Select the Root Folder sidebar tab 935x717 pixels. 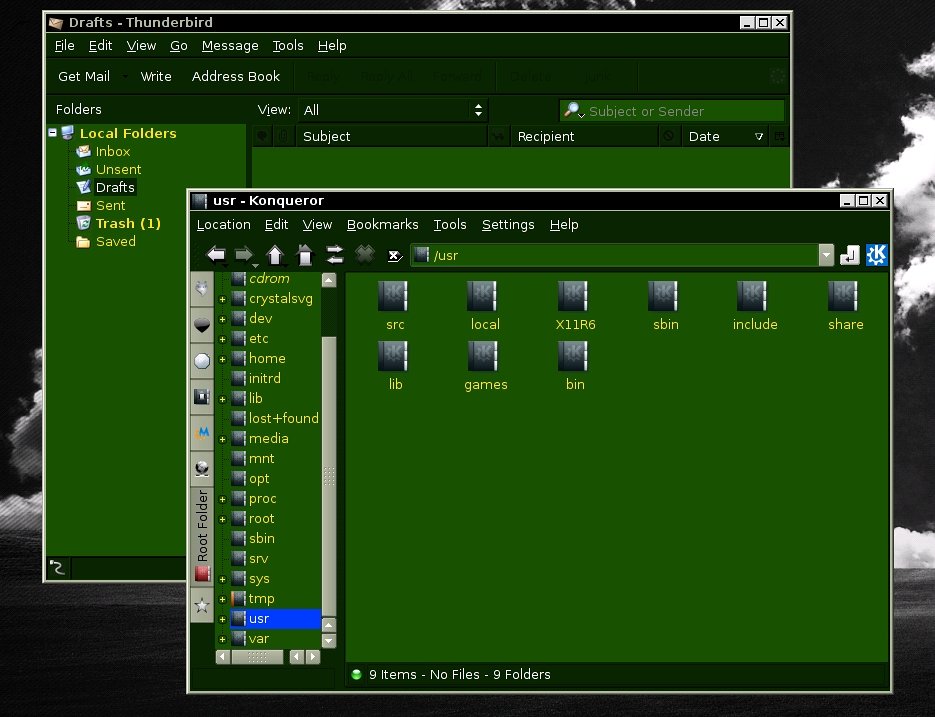202,536
